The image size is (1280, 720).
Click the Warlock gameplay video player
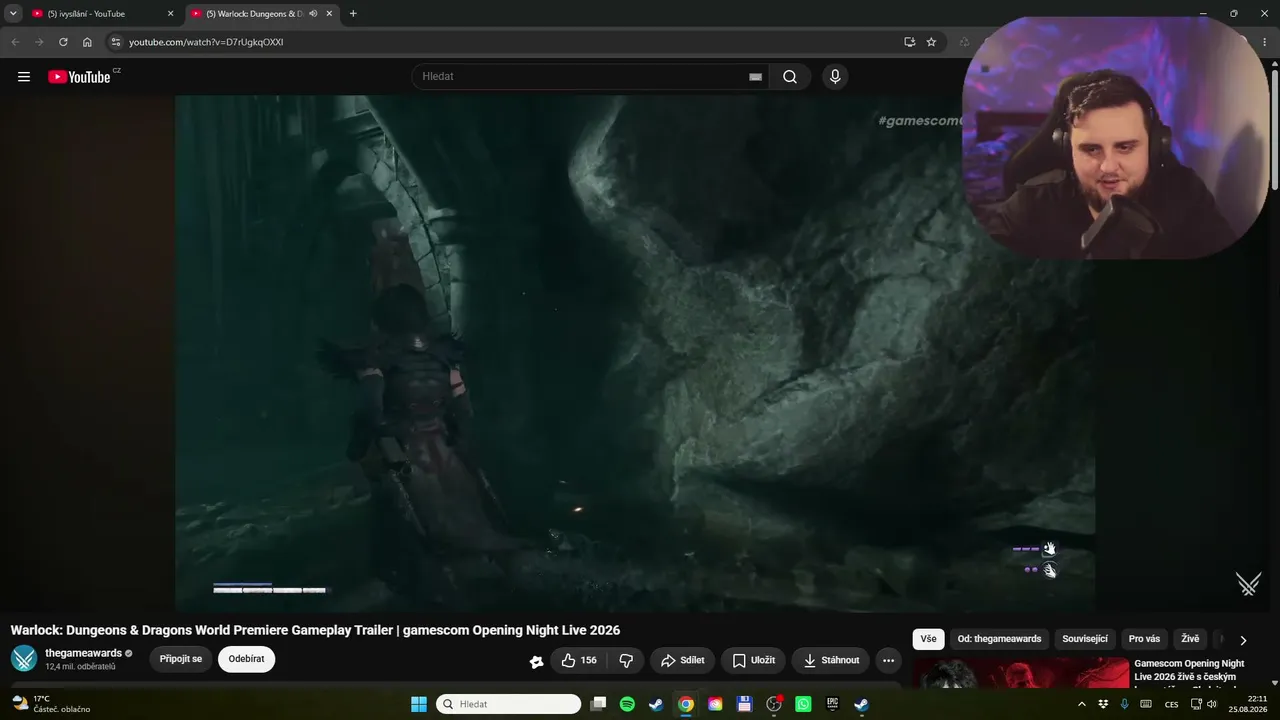tap(635, 353)
